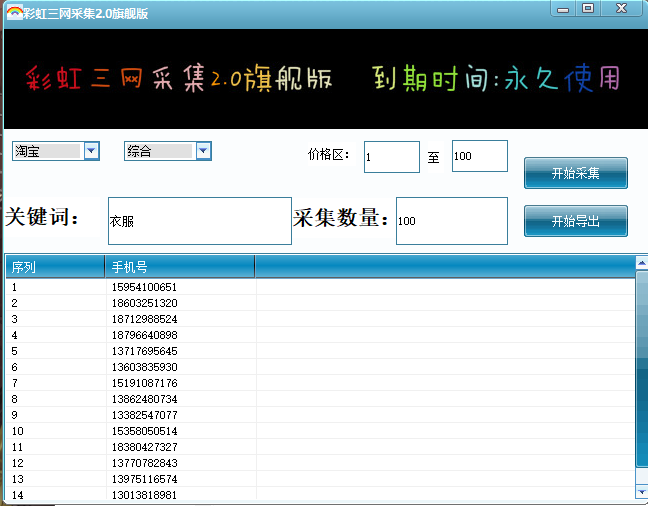648x506 pixels.
Task: Click the rainbow app icon in title bar
Action: pos(15,13)
